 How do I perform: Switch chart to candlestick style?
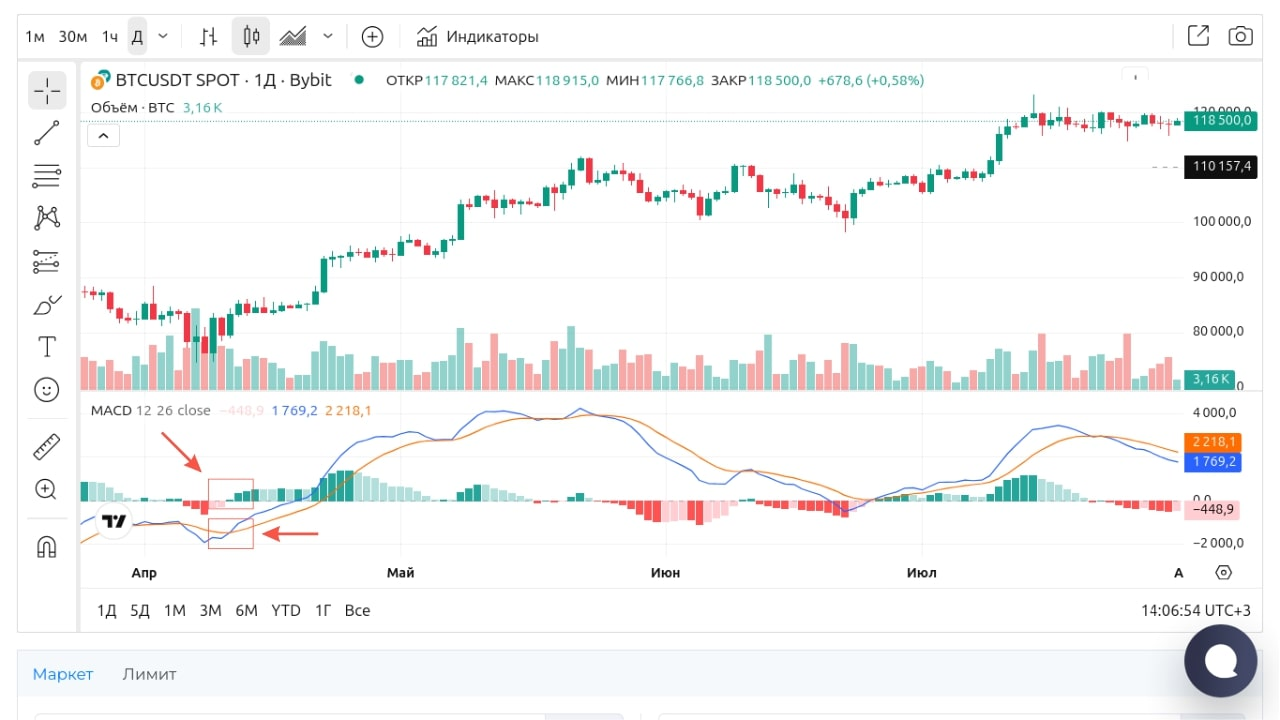pos(251,37)
